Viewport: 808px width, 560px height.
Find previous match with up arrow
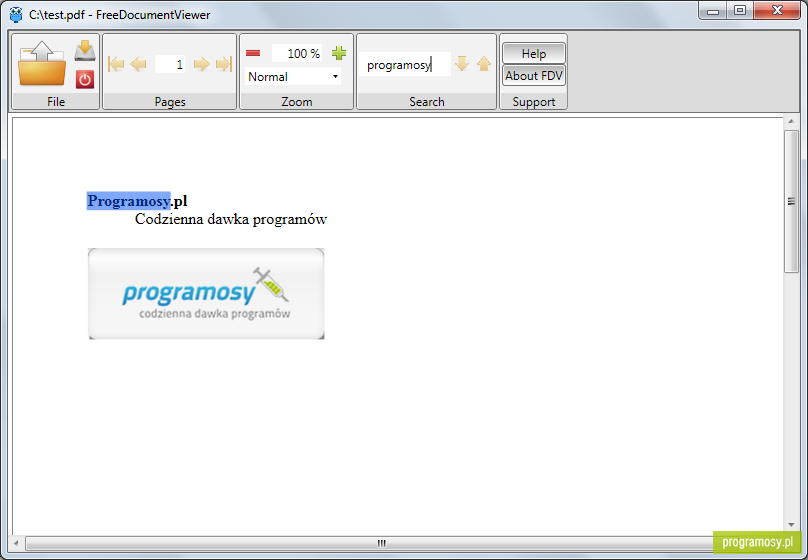click(x=484, y=64)
